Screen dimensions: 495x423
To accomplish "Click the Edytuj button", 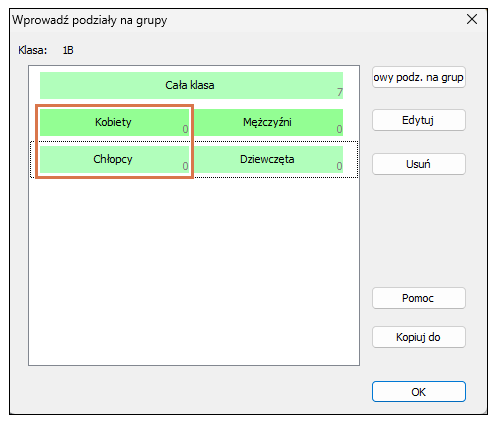I will click(x=419, y=120).
